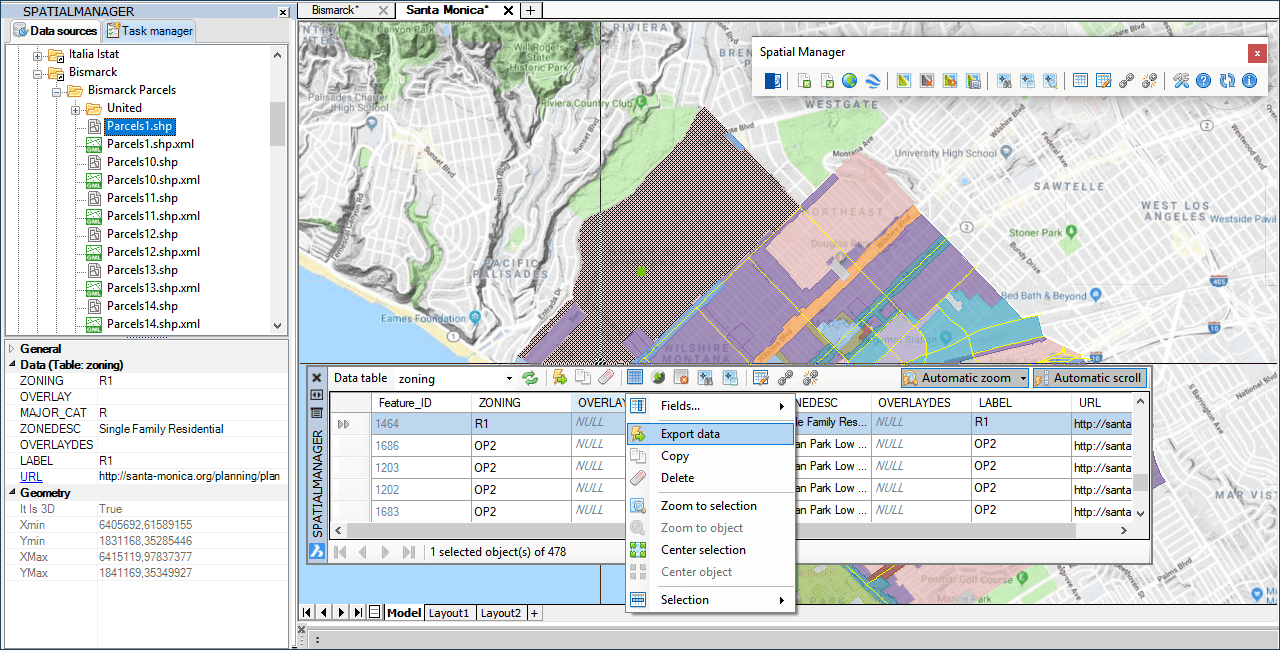Click the green refresh icon beside zoning dropdown
Screen dimensions: 1280x650
click(x=530, y=378)
